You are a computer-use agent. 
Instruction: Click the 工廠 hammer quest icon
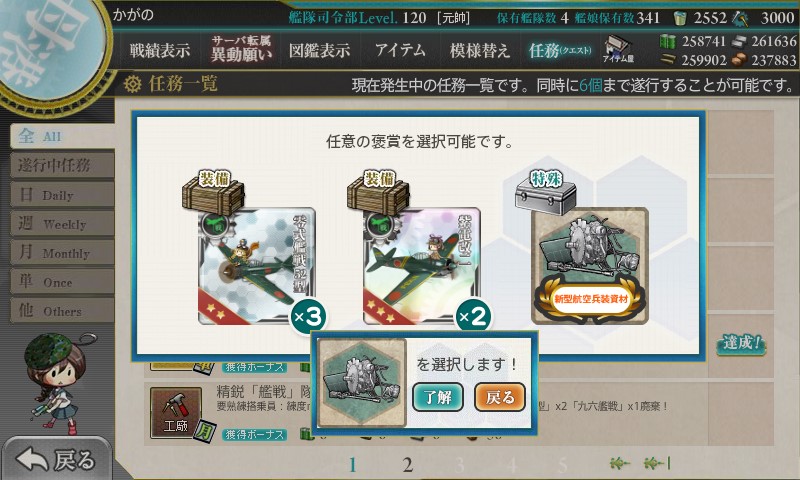(176, 413)
